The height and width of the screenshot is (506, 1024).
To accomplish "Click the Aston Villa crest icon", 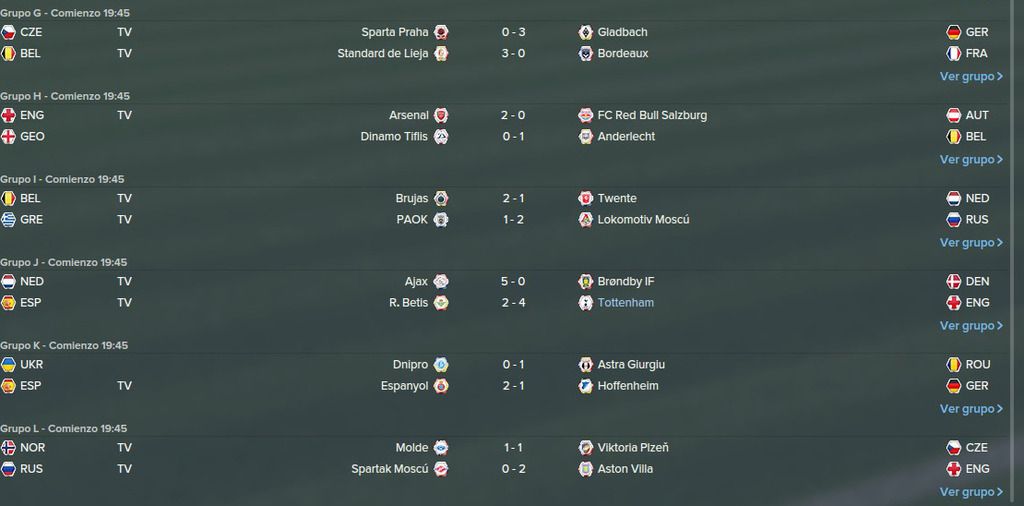I will point(586,469).
